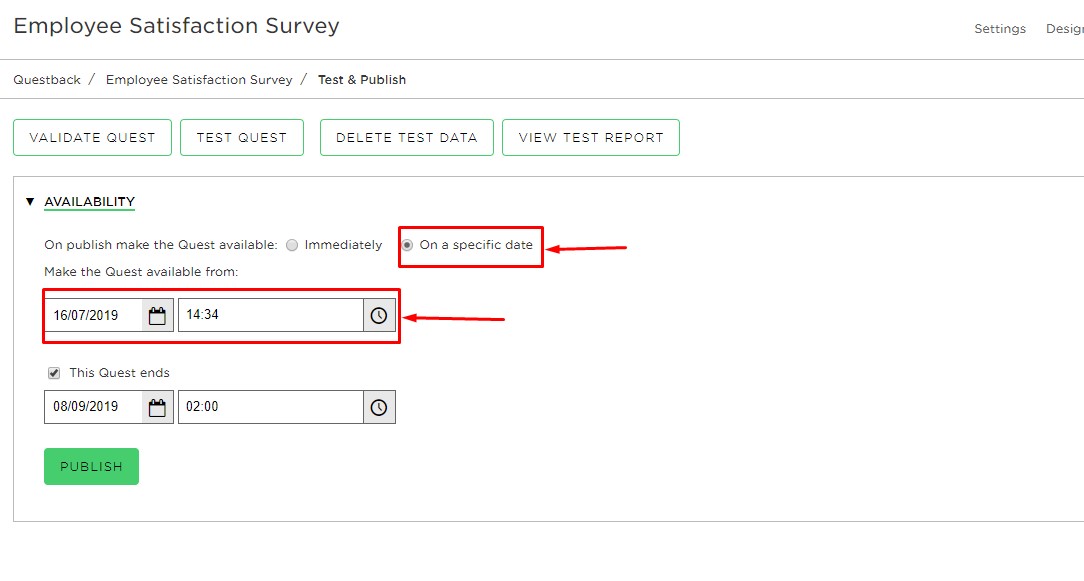The image size is (1084, 581).
Task: Click the TEST QUEST button
Action: [241, 138]
